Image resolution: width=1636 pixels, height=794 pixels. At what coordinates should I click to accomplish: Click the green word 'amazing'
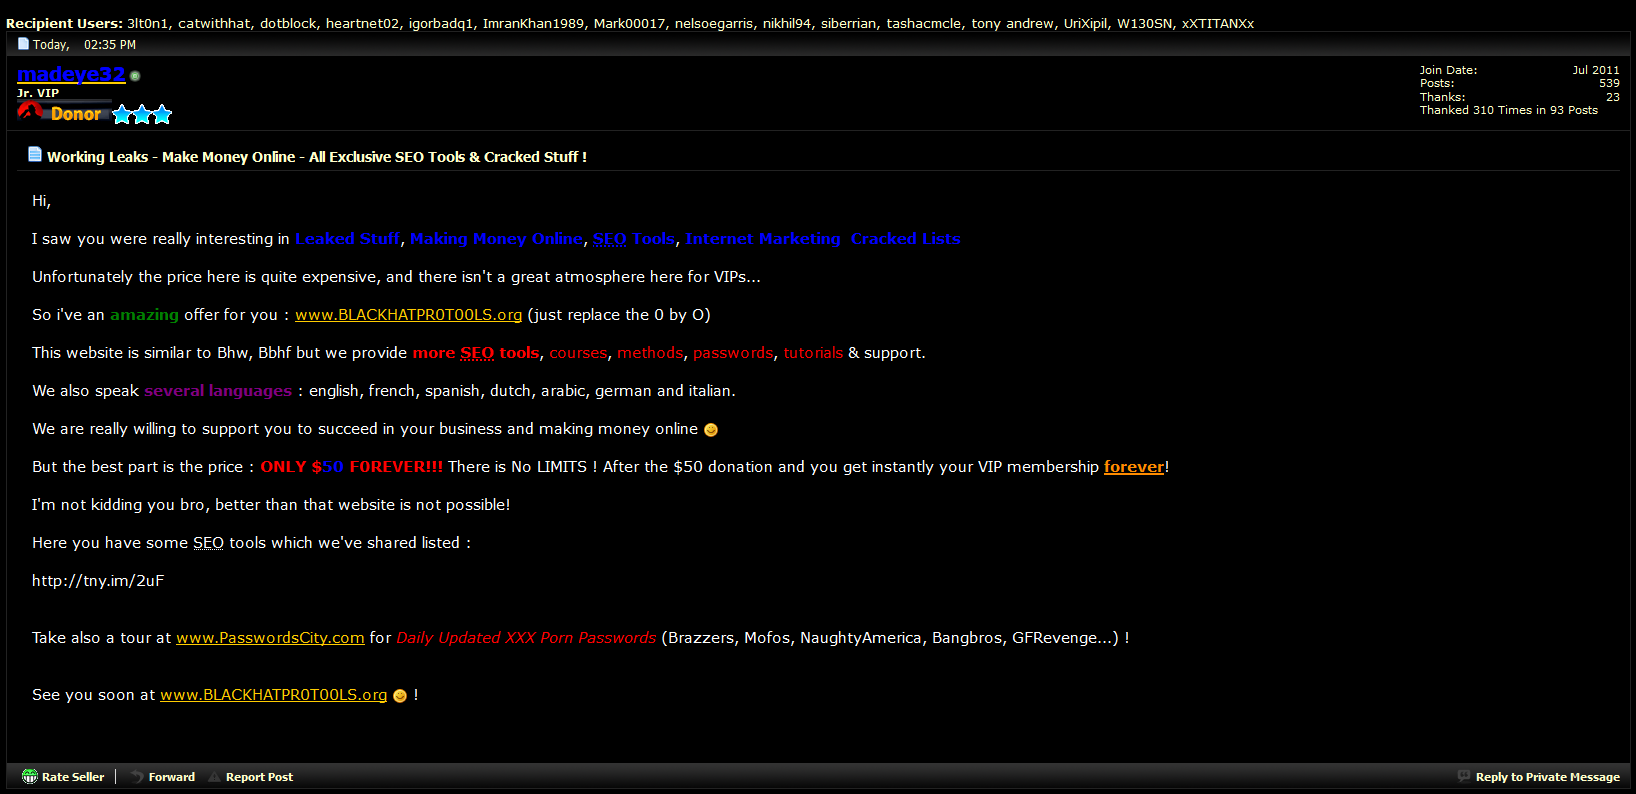[x=144, y=315]
